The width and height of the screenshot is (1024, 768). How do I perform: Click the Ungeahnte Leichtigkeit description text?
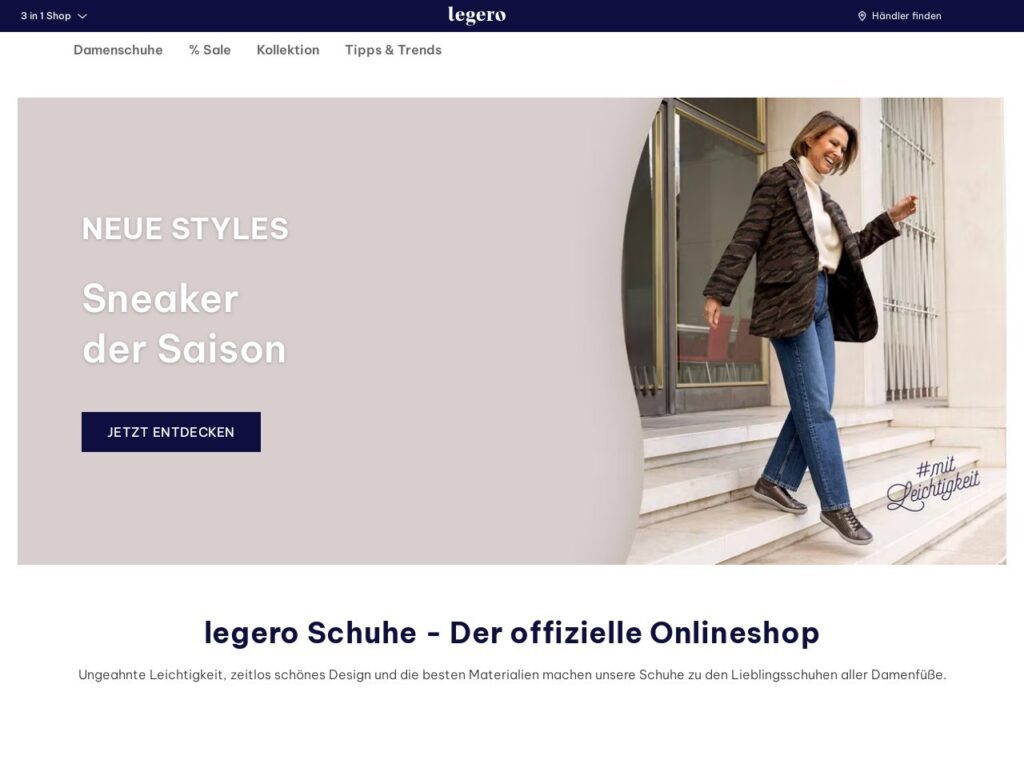pyautogui.click(x=512, y=675)
